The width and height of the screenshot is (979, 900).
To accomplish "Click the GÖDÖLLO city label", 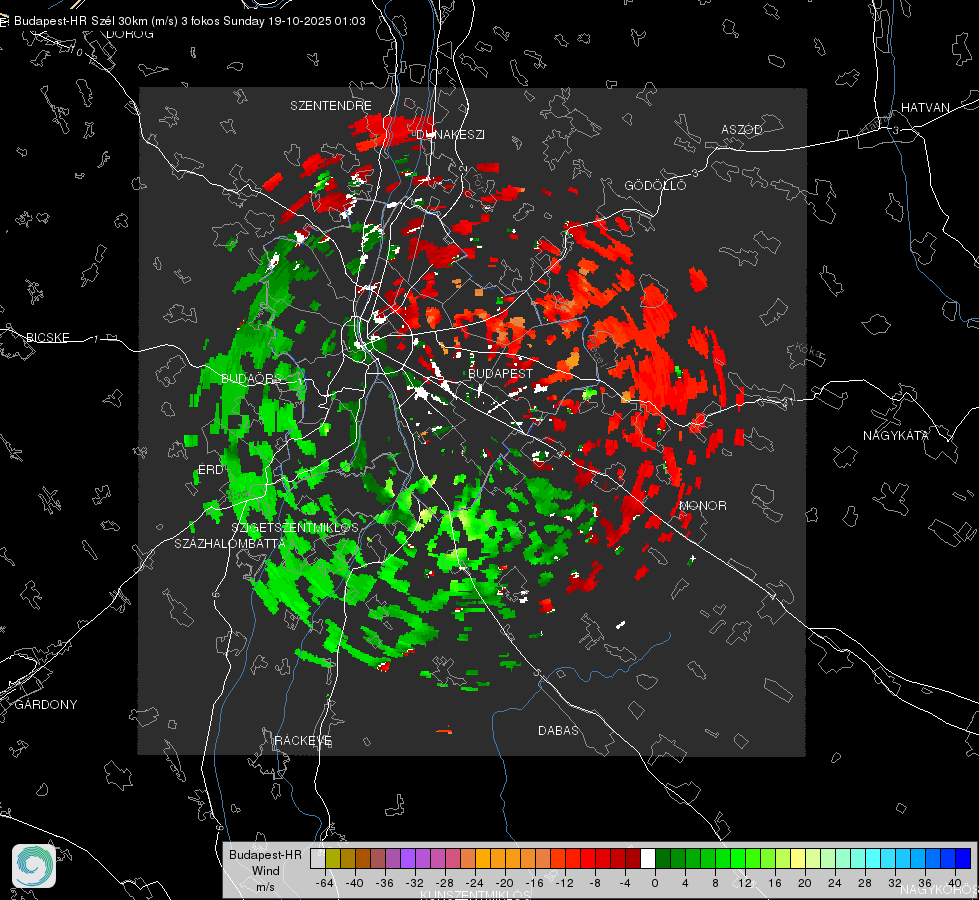I will pos(655,185).
